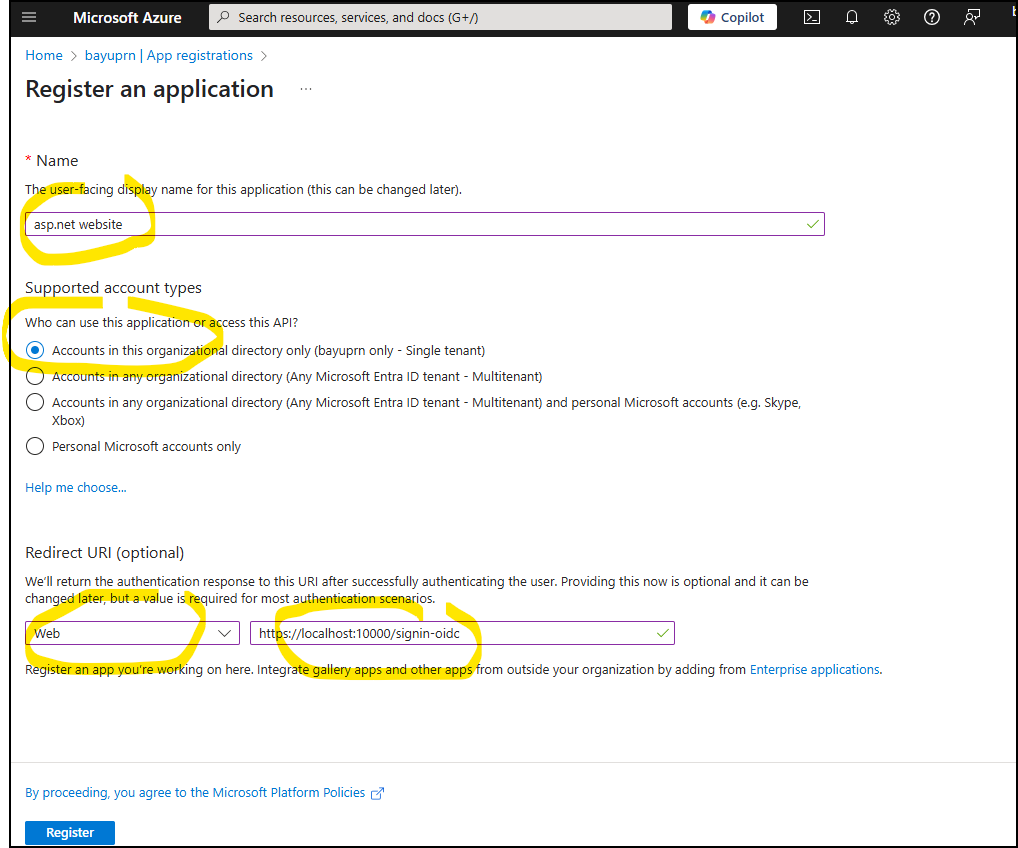Open the Help question mark icon
This screenshot has width=1018, height=848.
coord(932,17)
